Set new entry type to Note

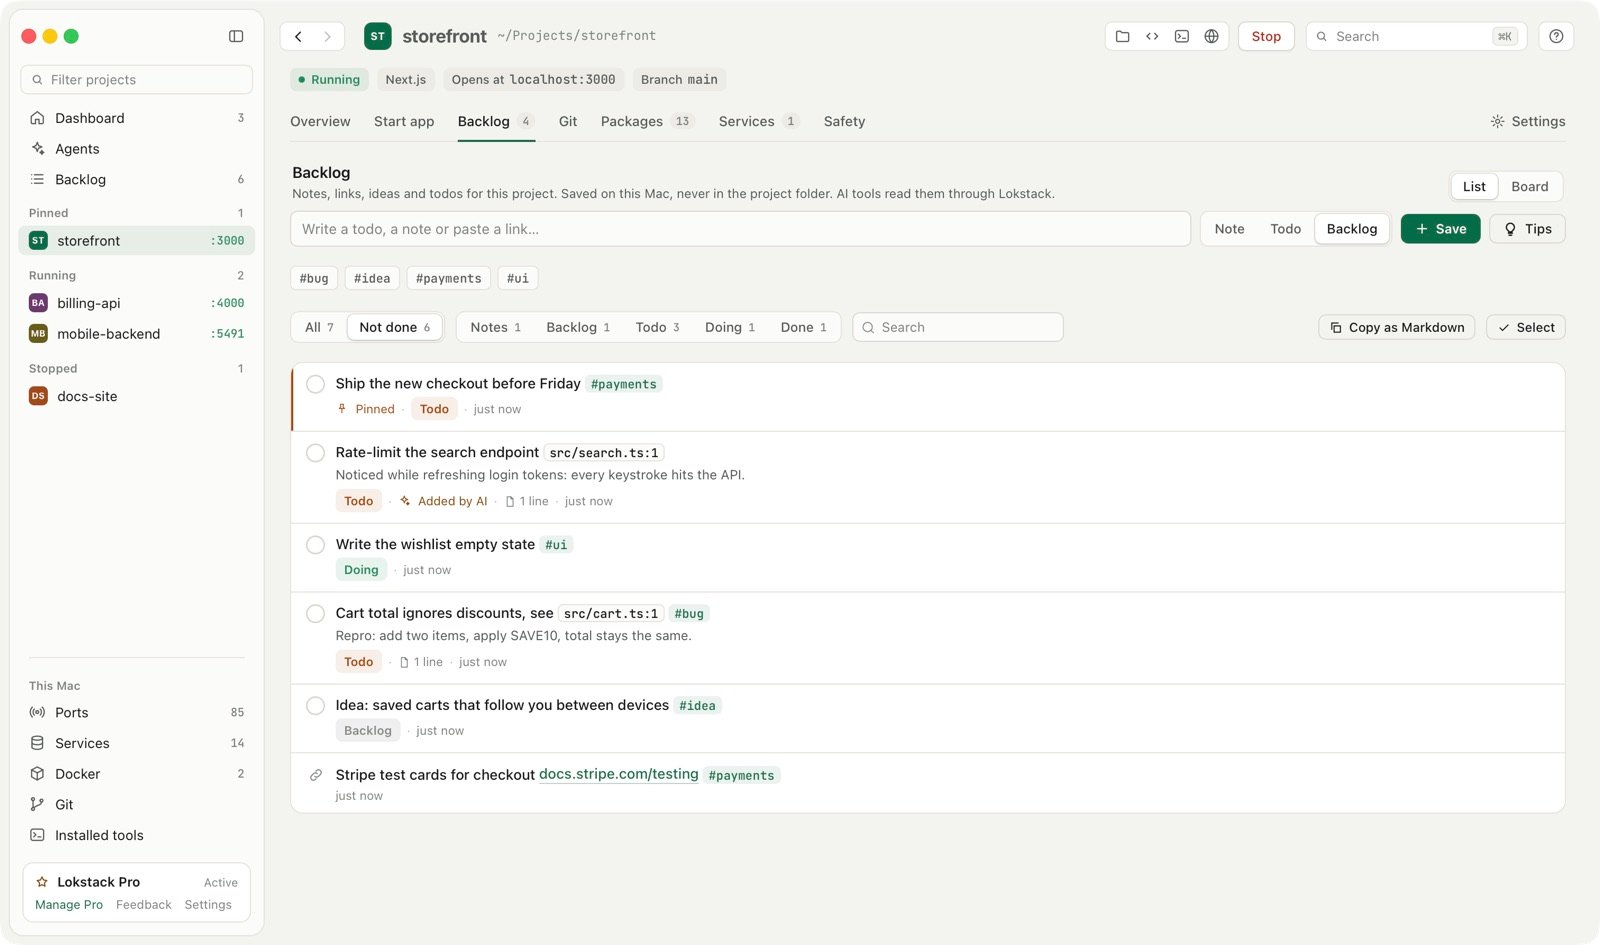pyautogui.click(x=1229, y=229)
